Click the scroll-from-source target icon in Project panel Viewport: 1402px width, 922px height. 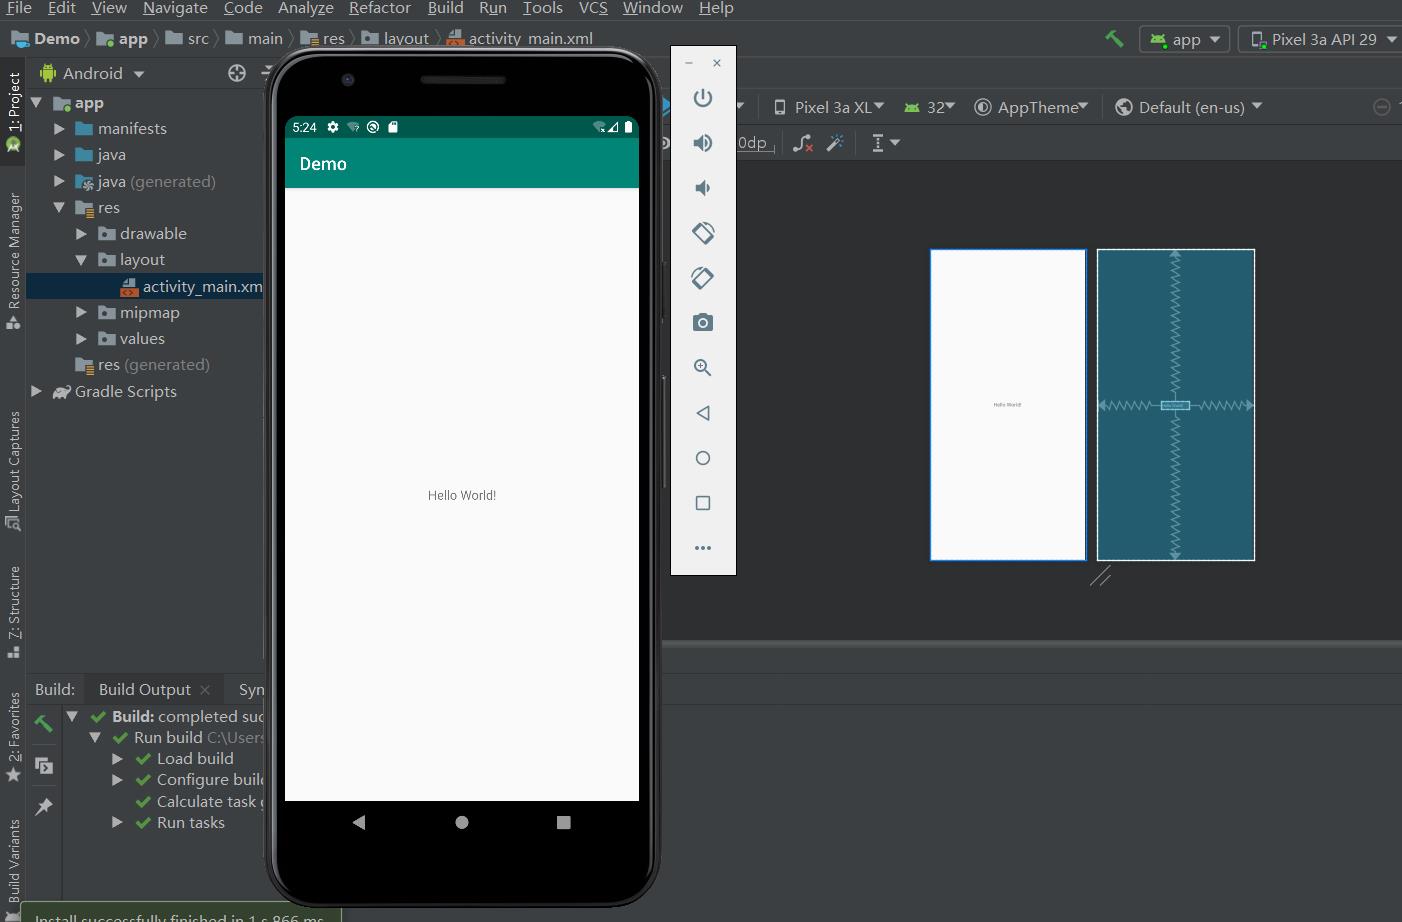click(x=237, y=73)
